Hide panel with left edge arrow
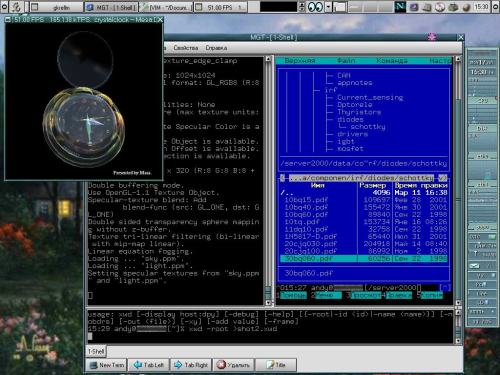Viewport: 500px width, 375px height. 4,7
